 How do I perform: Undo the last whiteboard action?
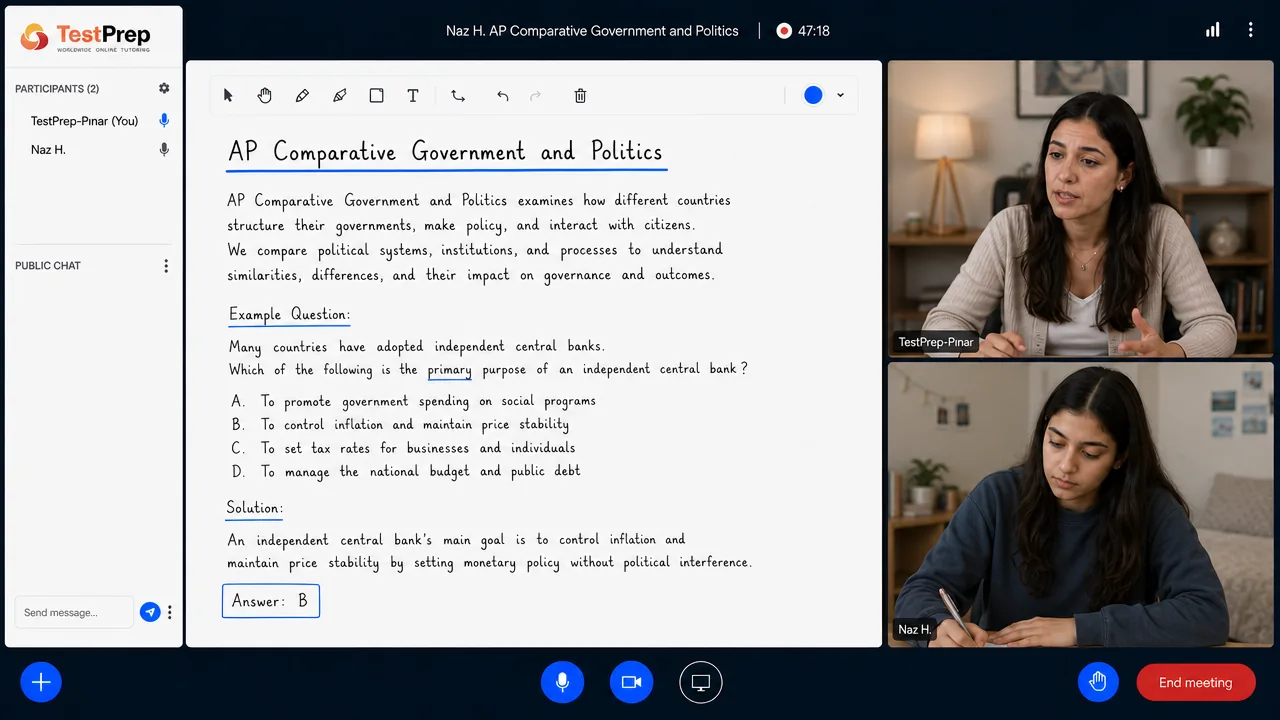point(503,96)
